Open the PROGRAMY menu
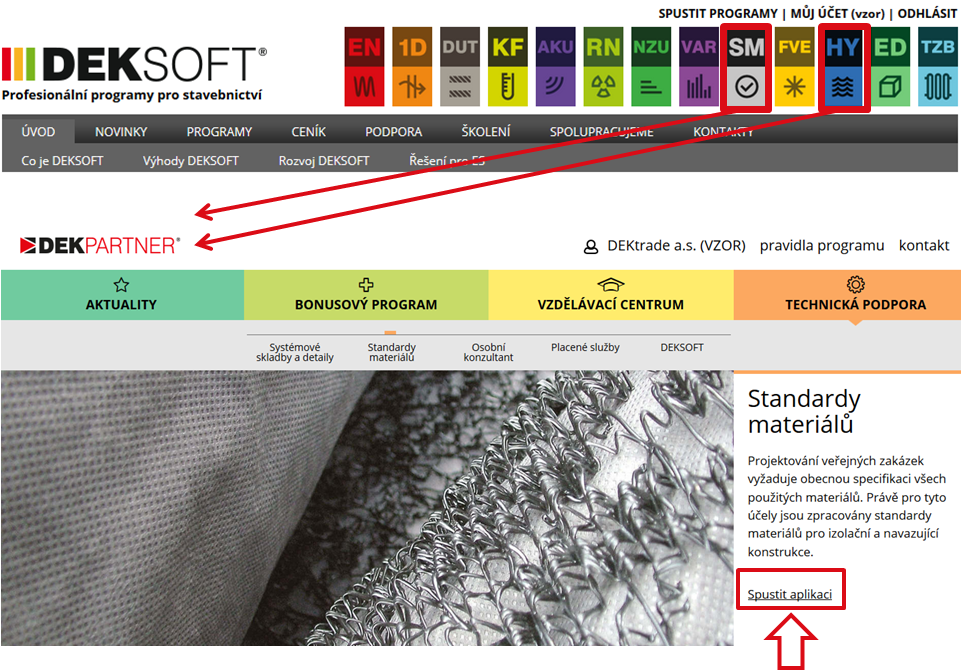 (219, 132)
